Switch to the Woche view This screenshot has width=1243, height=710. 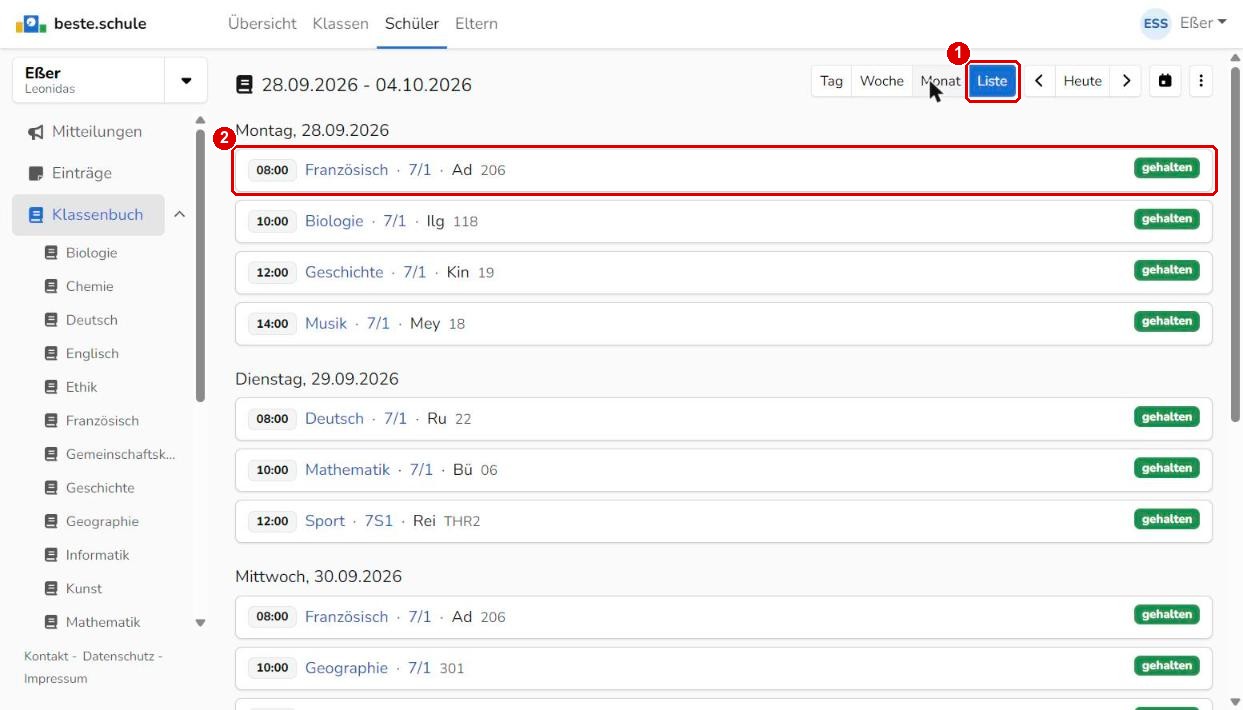pyautogui.click(x=881, y=81)
